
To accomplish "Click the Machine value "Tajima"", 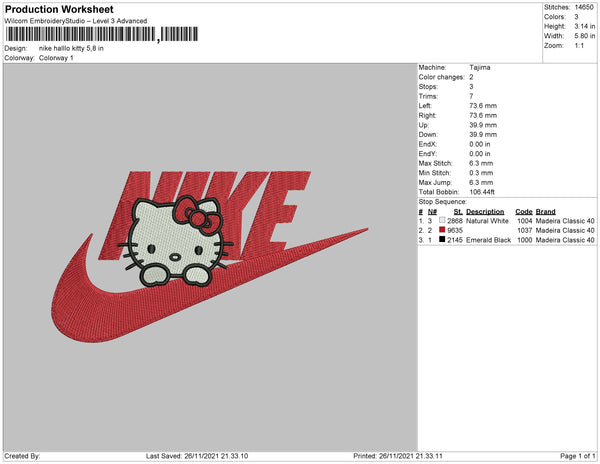I will tap(480, 67).
